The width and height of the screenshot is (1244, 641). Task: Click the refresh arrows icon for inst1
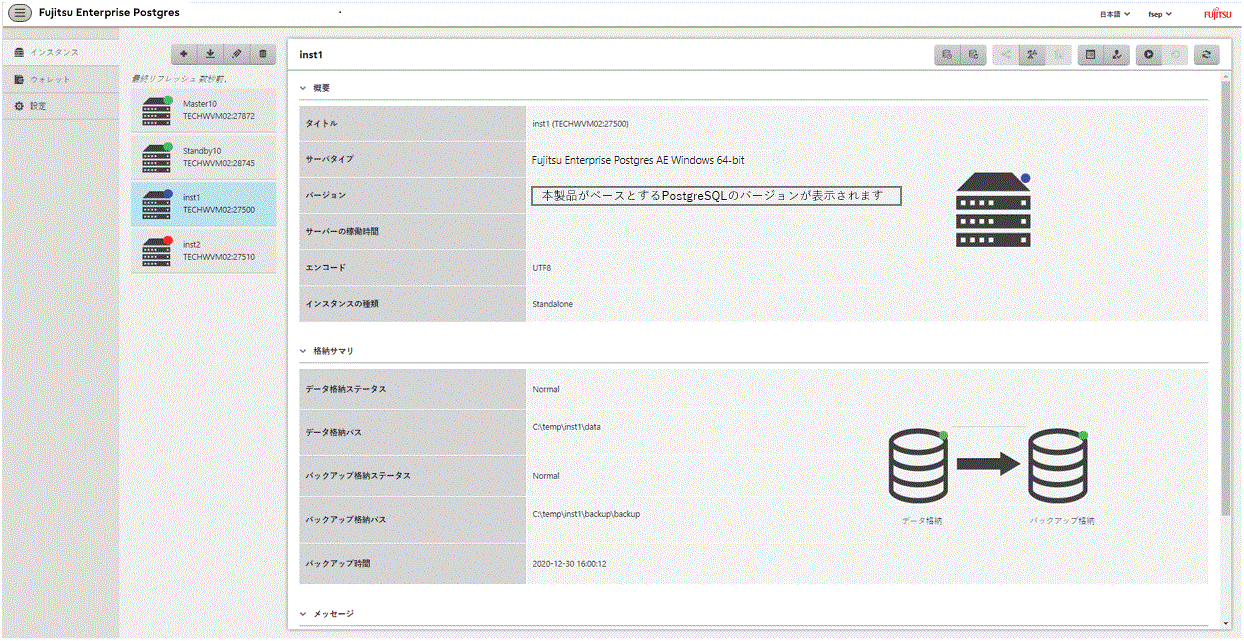[1207, 55]
